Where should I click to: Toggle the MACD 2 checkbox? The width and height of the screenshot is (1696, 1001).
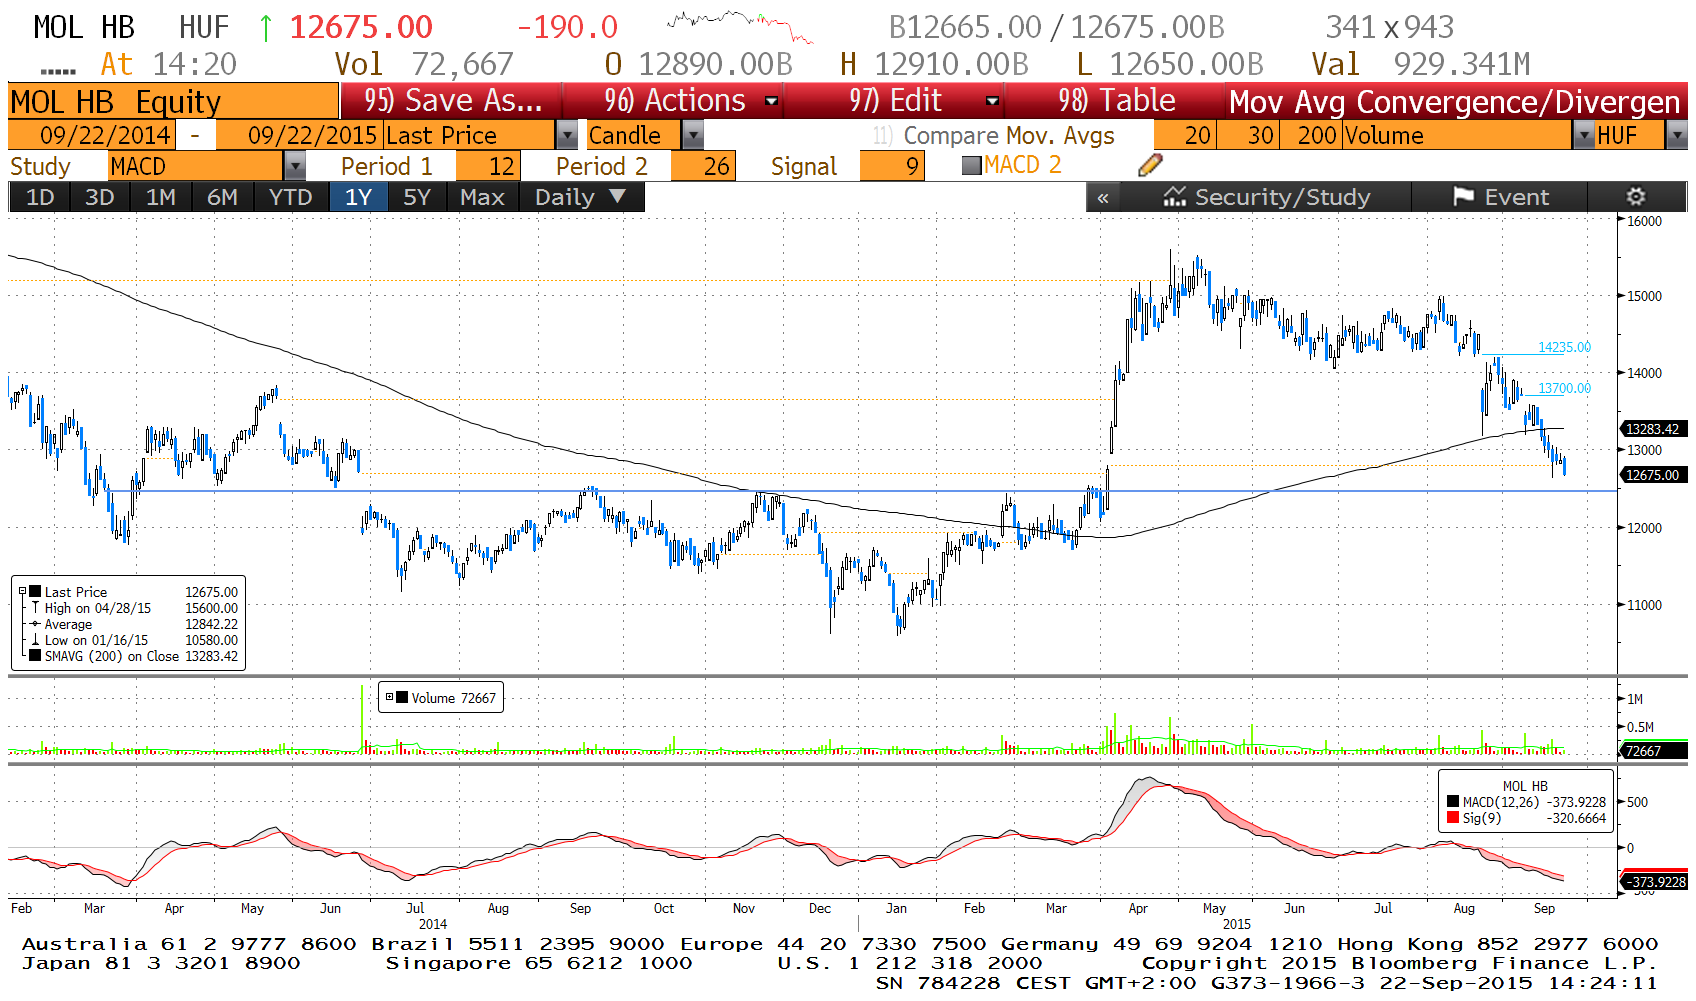tap(971, 166)
